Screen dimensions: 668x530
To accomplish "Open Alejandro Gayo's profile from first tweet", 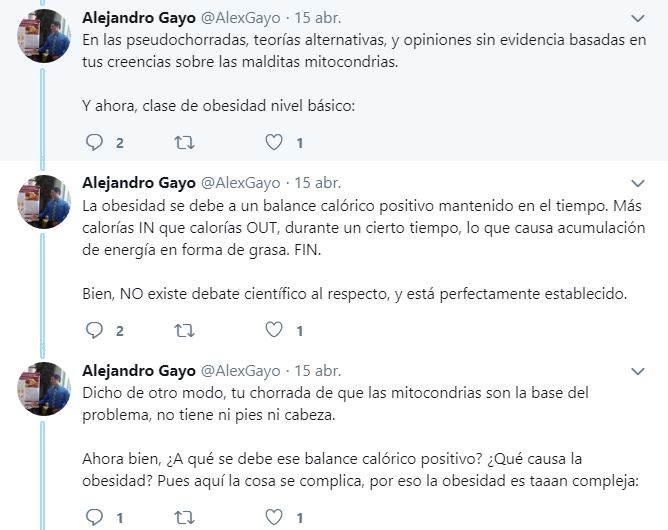I will pos(138,18).
